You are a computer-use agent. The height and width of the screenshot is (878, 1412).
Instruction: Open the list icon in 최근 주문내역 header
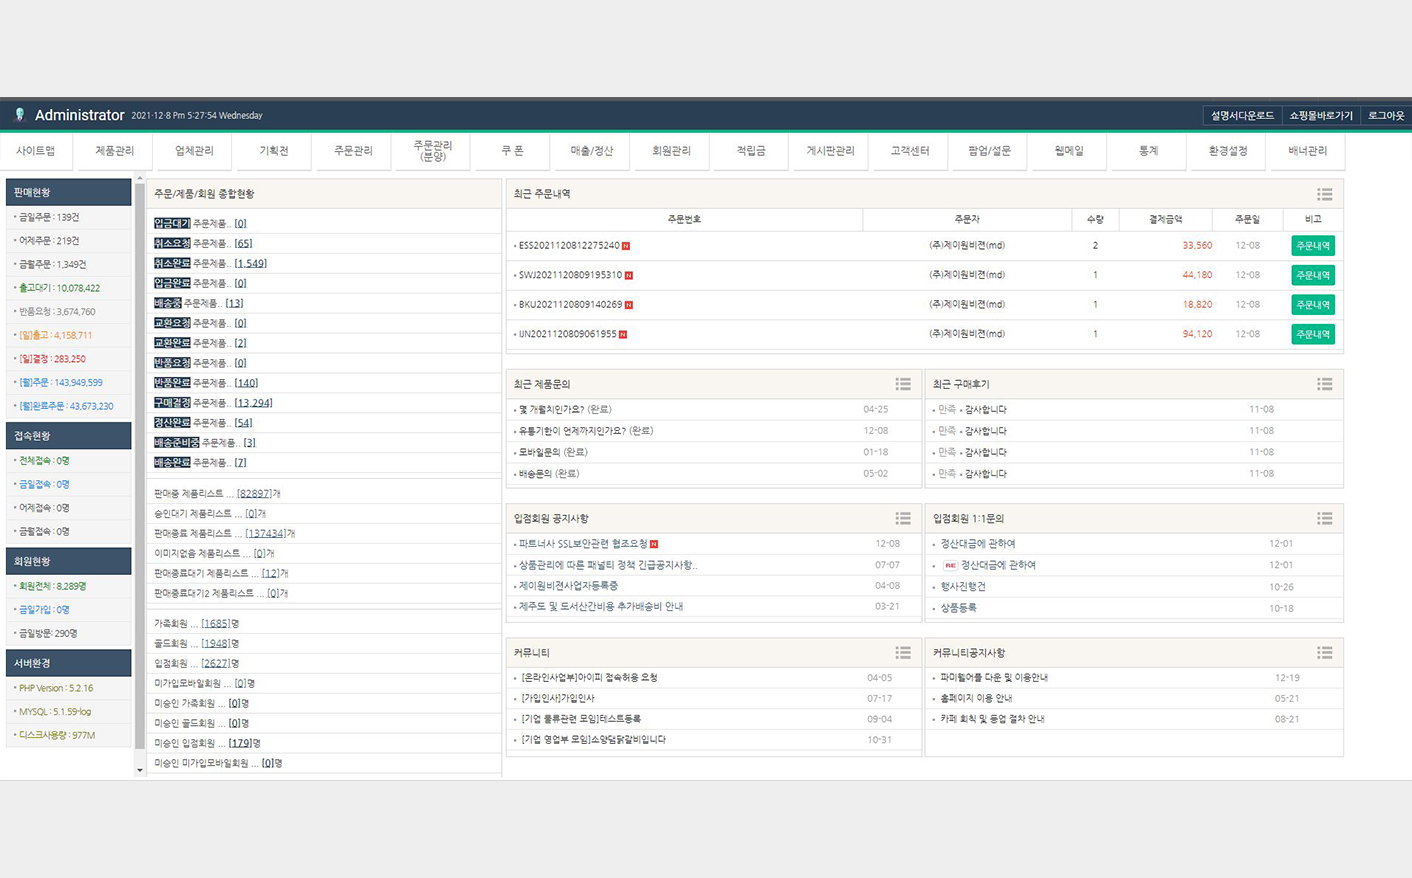1324,194
